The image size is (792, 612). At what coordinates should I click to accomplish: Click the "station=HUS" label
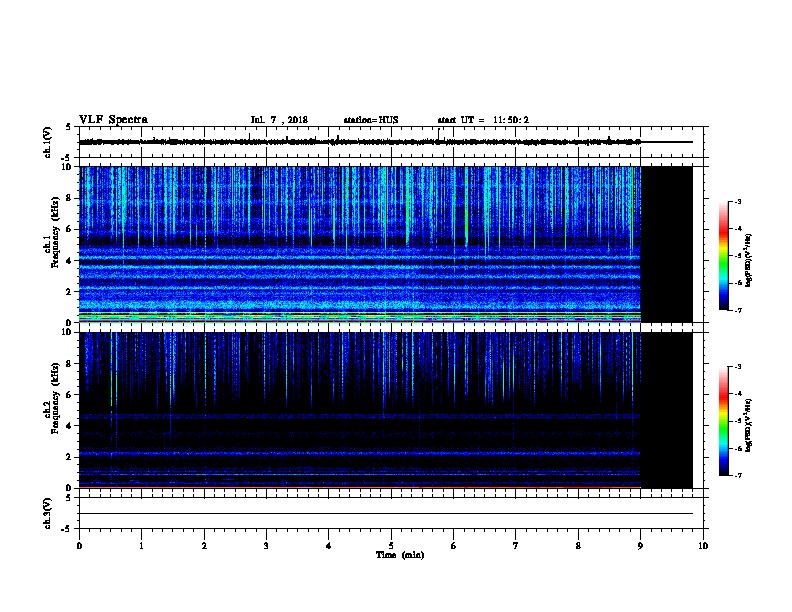click(371, 120)
